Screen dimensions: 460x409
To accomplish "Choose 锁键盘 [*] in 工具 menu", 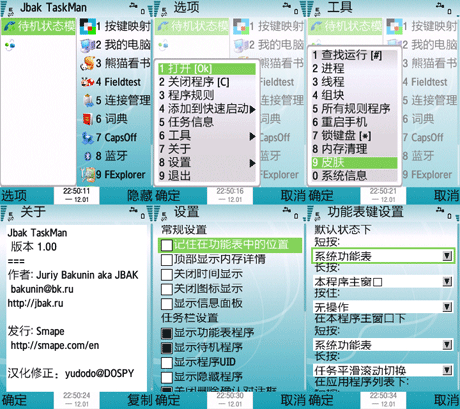I will coord(354,135).
